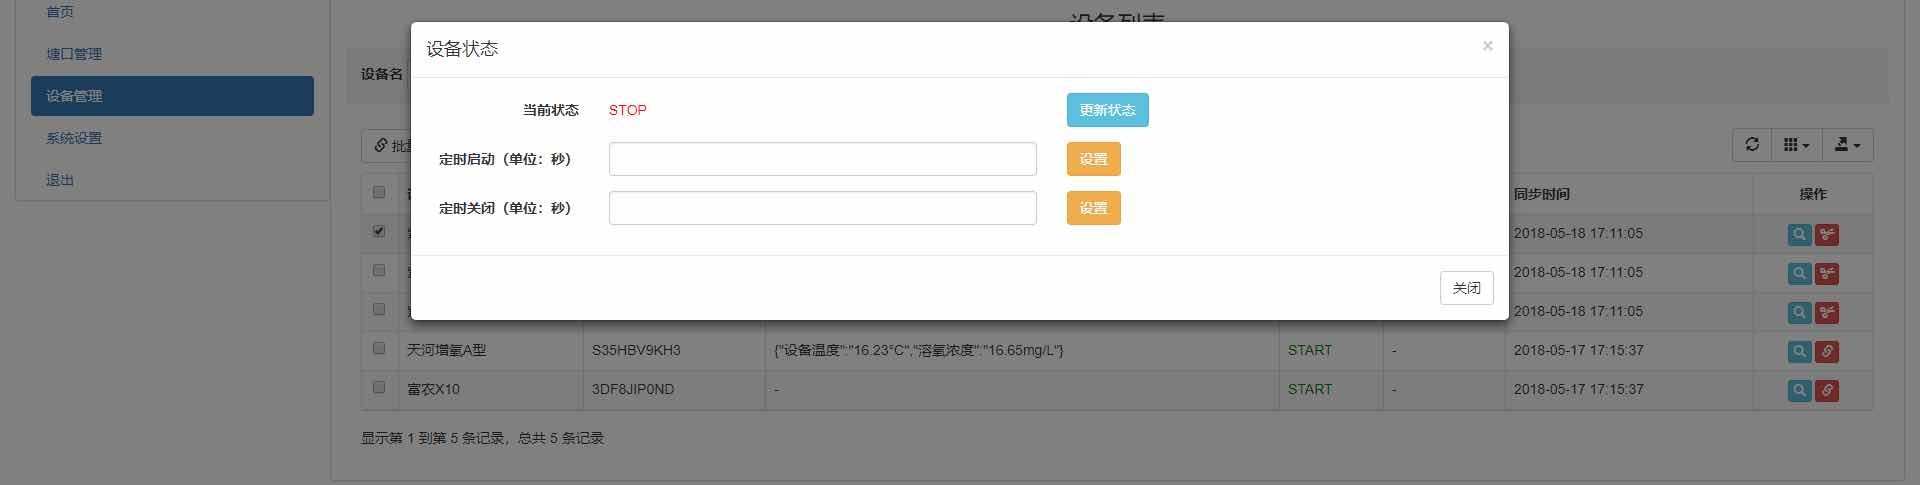
Task: Select 设备管理 in the sidebar
Action: [x=172, y=96]
